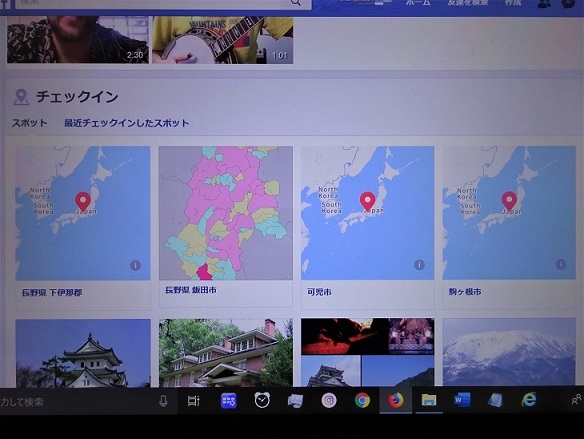Viewport: 584px width, 439px height.
Task: Click the ホーム link in Facebook header
Action: coord(418,3)
